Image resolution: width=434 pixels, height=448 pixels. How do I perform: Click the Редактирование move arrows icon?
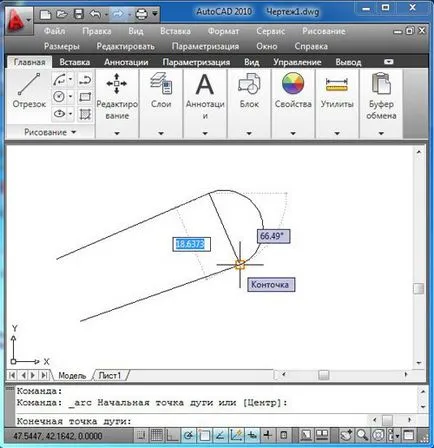point(117,83)
